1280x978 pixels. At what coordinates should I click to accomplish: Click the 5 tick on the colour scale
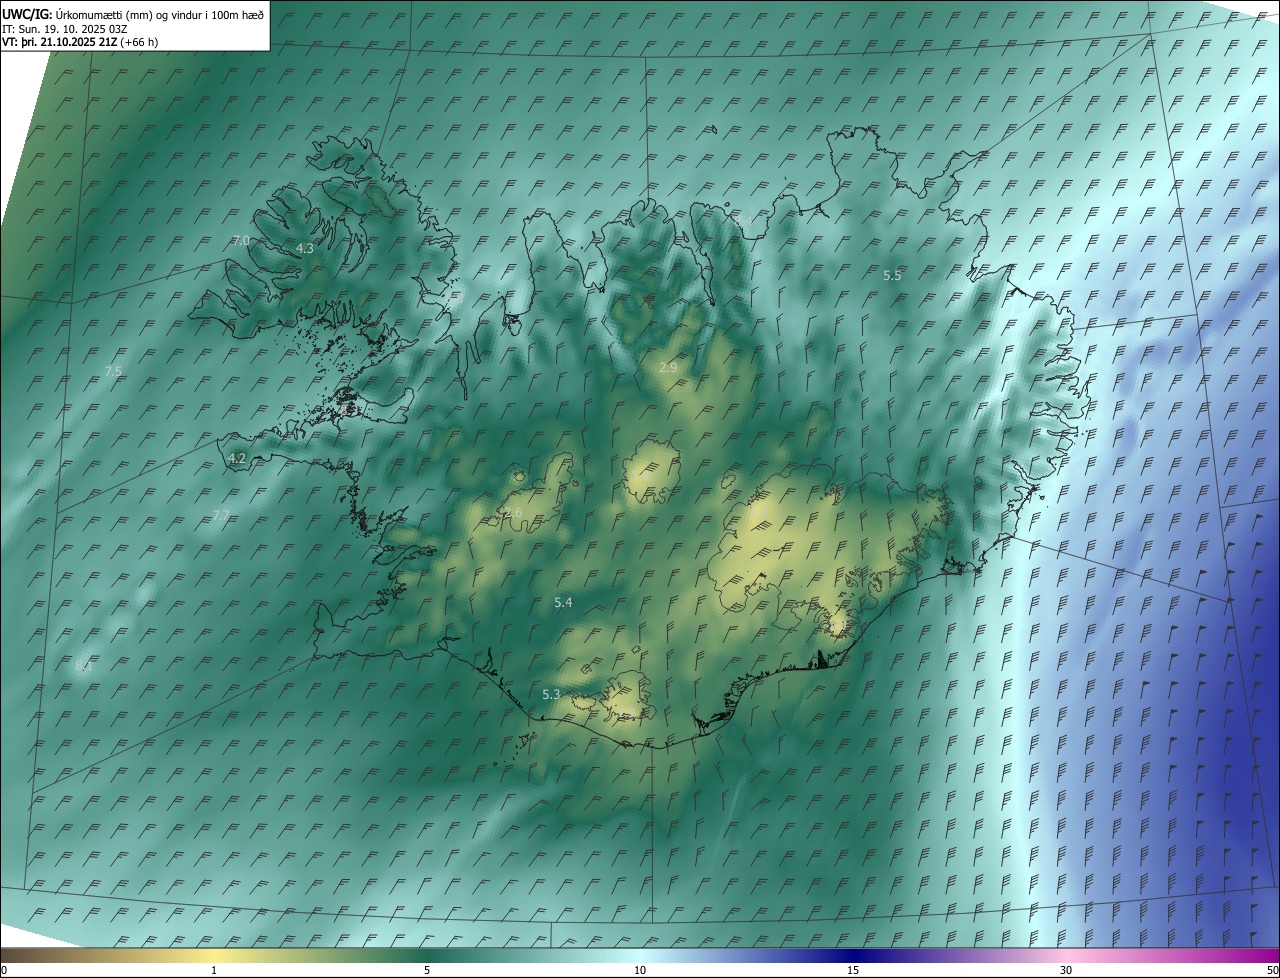(x=427, y=970)
